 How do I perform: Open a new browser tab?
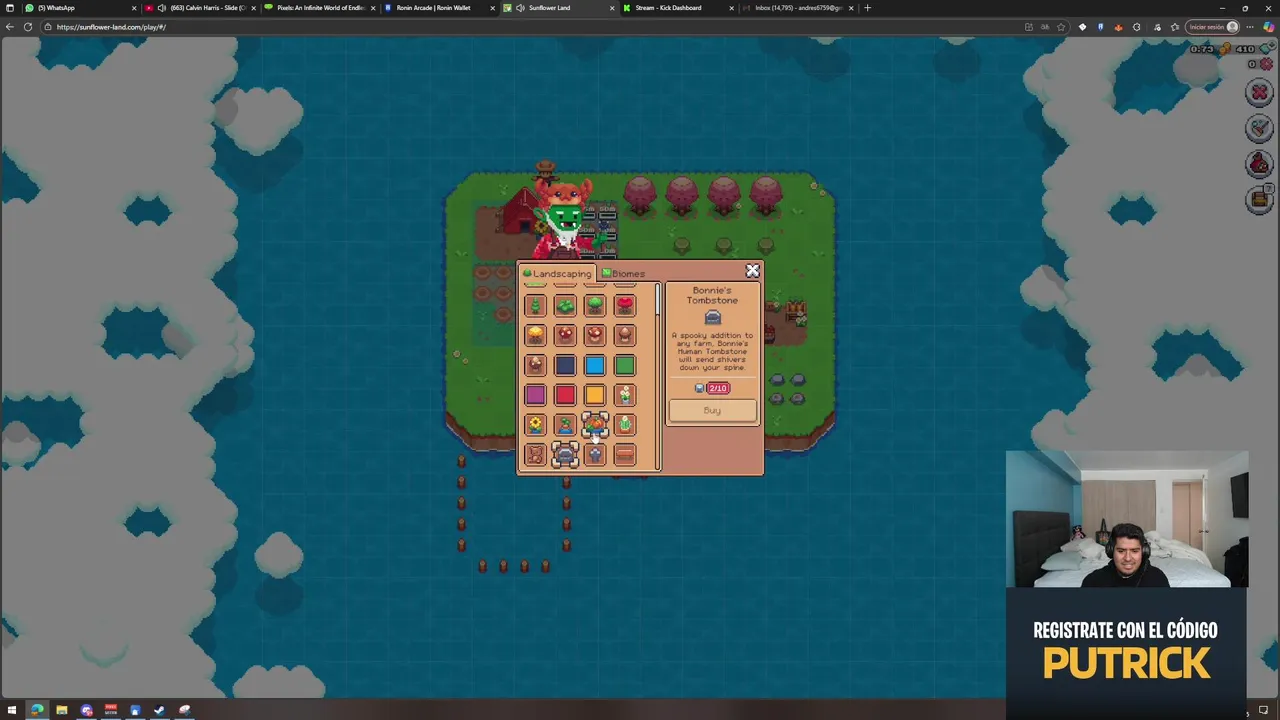(867, 8)
